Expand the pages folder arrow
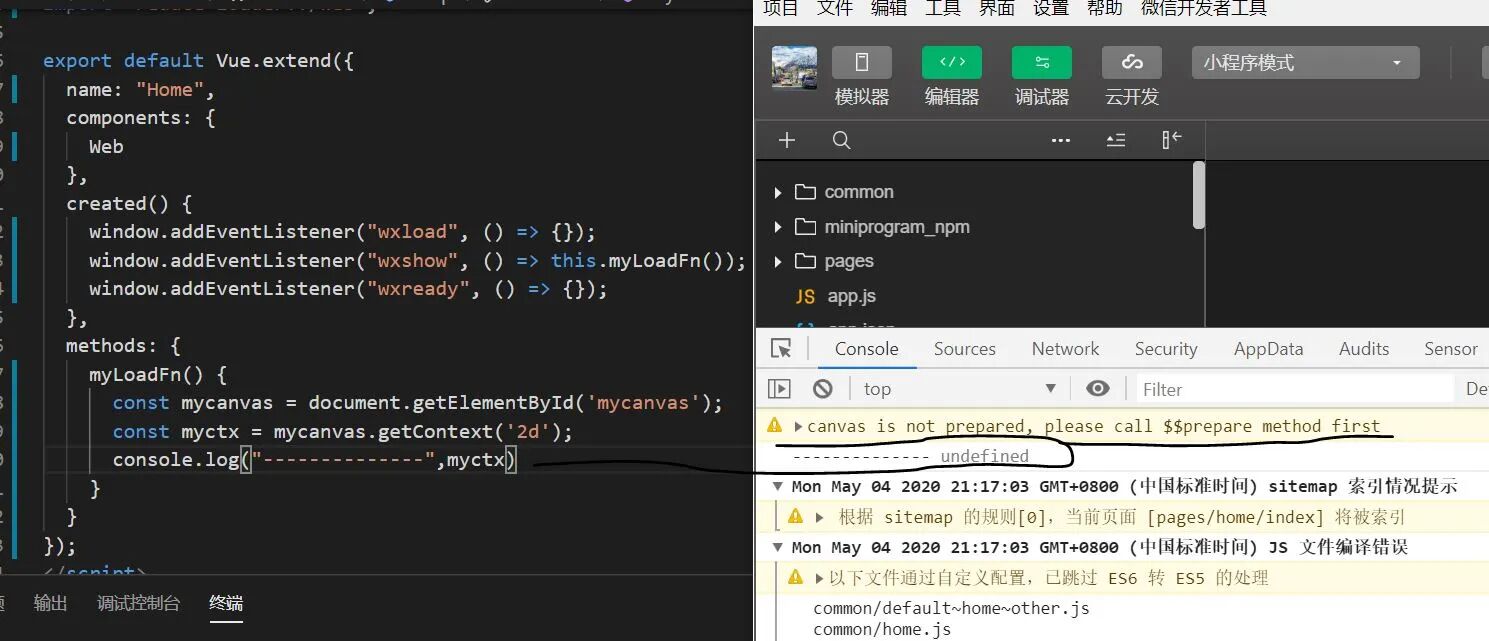The height and width of the screenshot is (641, 1489). click(x=778, y=261)
